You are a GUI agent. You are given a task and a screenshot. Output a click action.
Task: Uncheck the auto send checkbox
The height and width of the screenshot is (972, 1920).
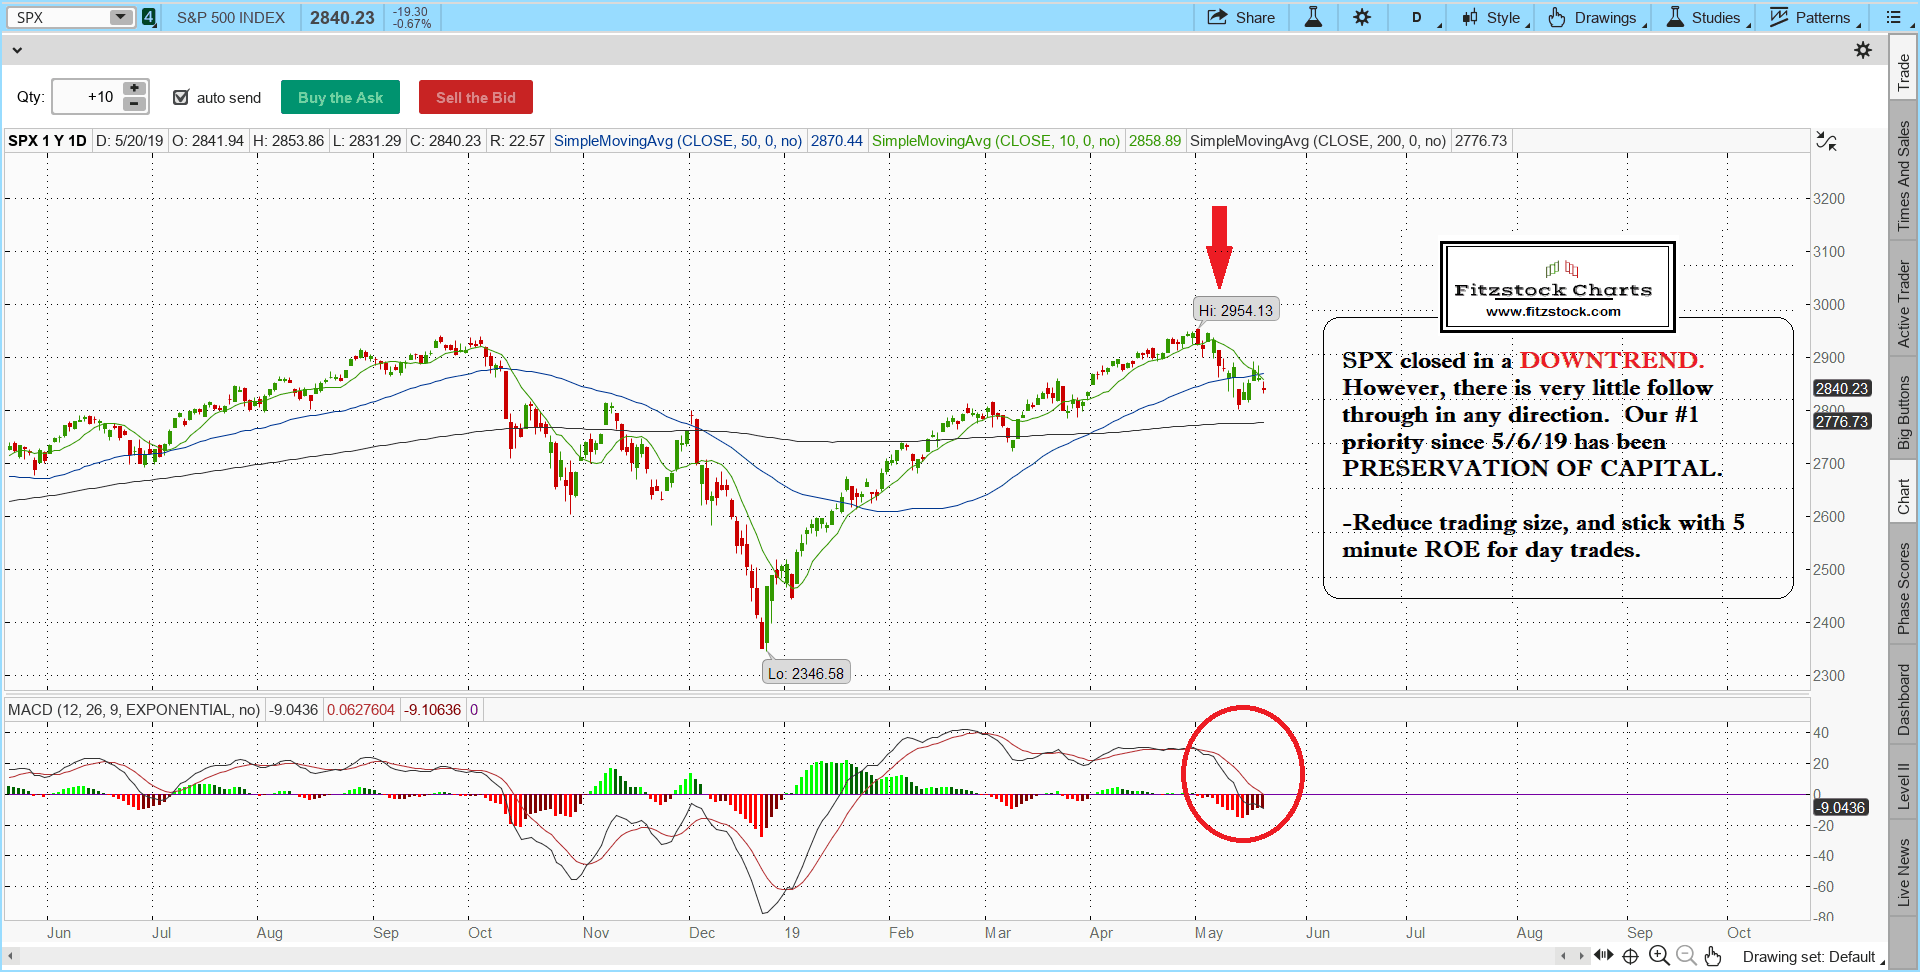pyautogui.click(x=181, y=97)
